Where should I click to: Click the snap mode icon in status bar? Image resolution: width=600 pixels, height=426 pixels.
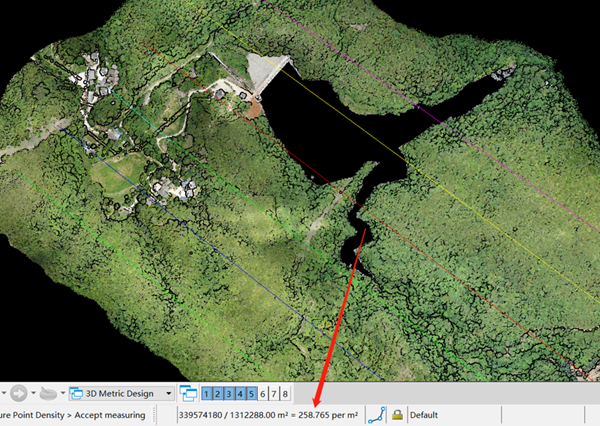coord(377,415)
